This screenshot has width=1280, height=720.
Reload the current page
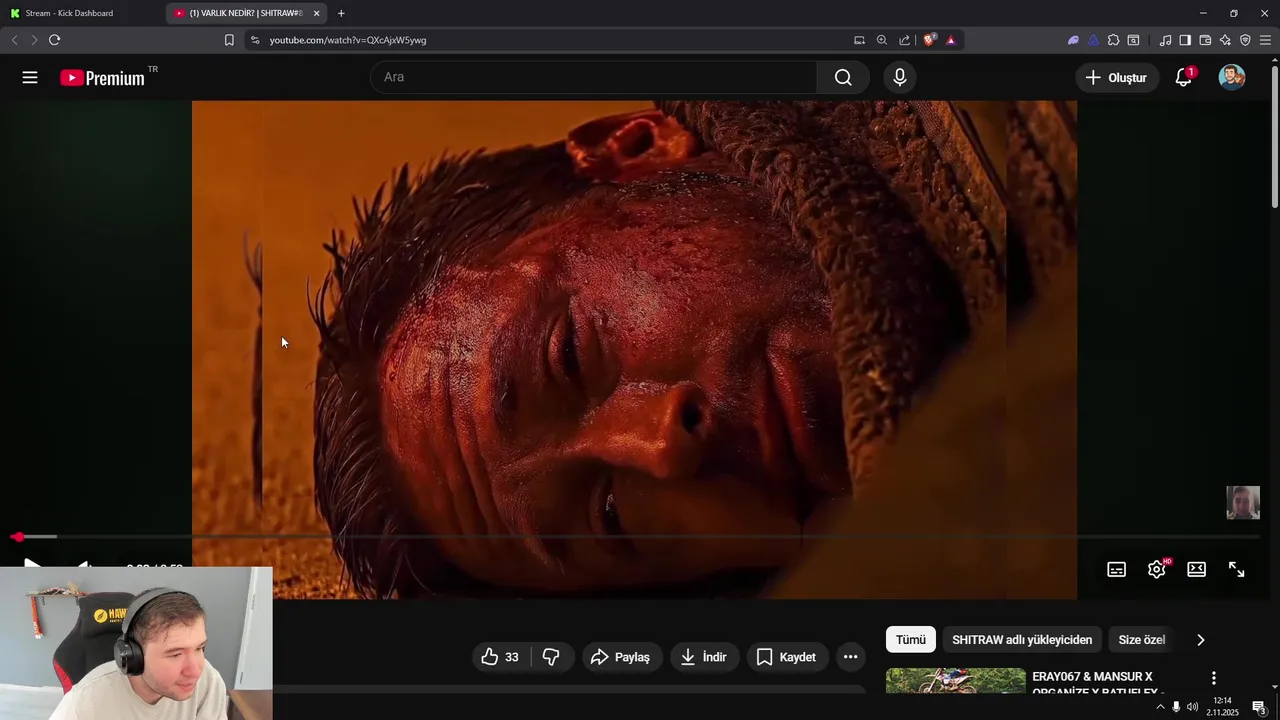54,40
